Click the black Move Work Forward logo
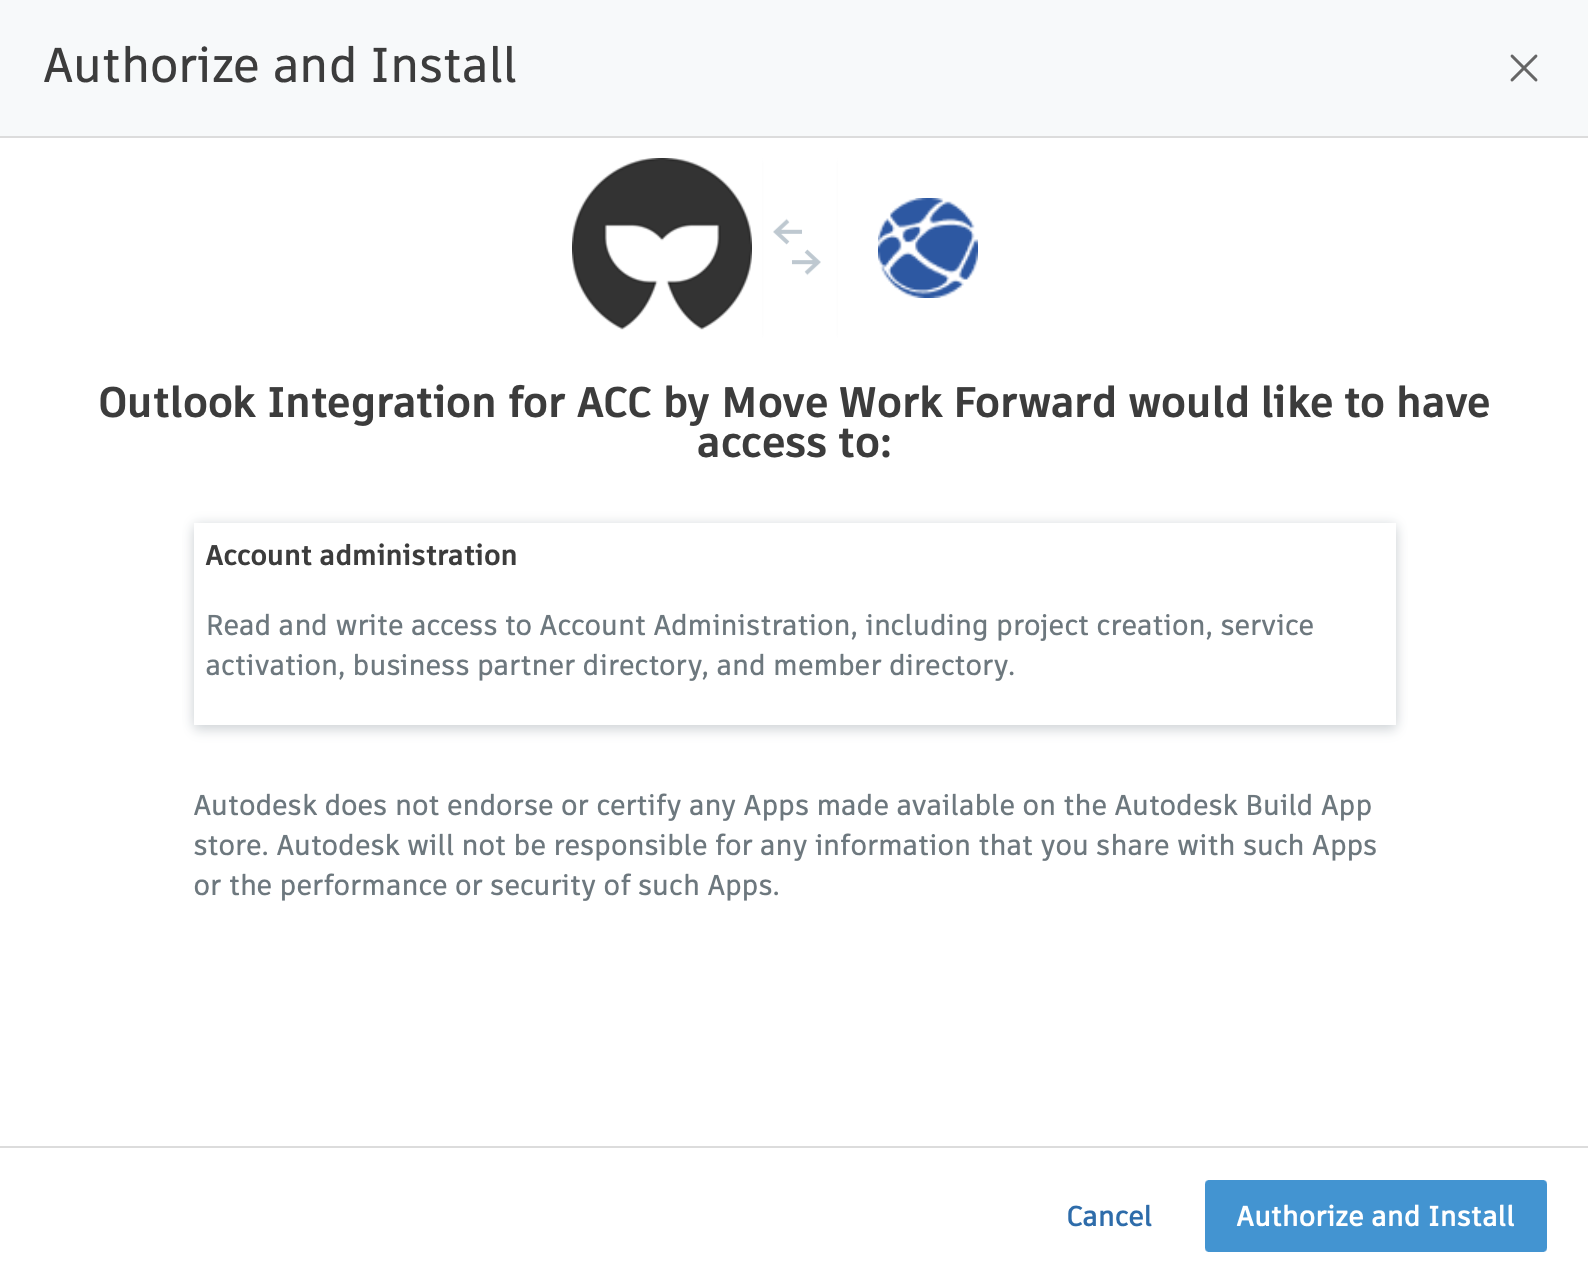 [661, 243]
